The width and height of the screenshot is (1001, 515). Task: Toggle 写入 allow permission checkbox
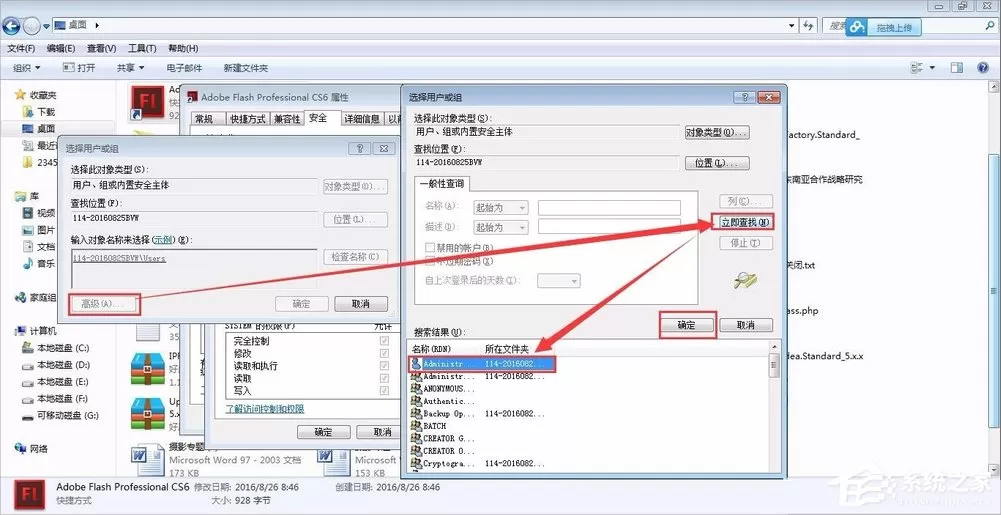click(x=384, y=391)
